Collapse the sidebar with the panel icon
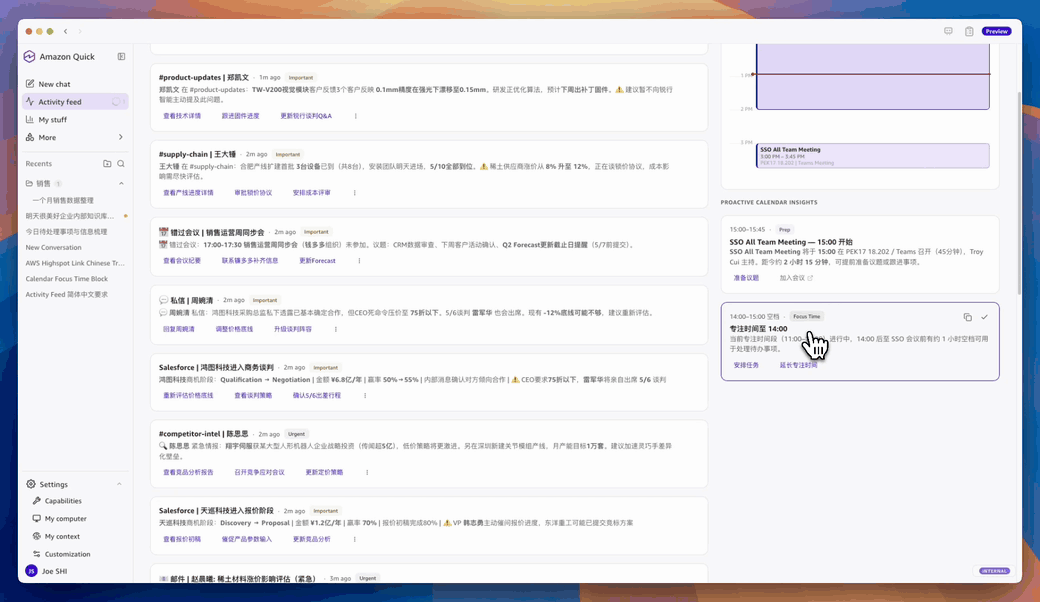The height and width of the screenshot is (602, 1040). click(121, 56)
